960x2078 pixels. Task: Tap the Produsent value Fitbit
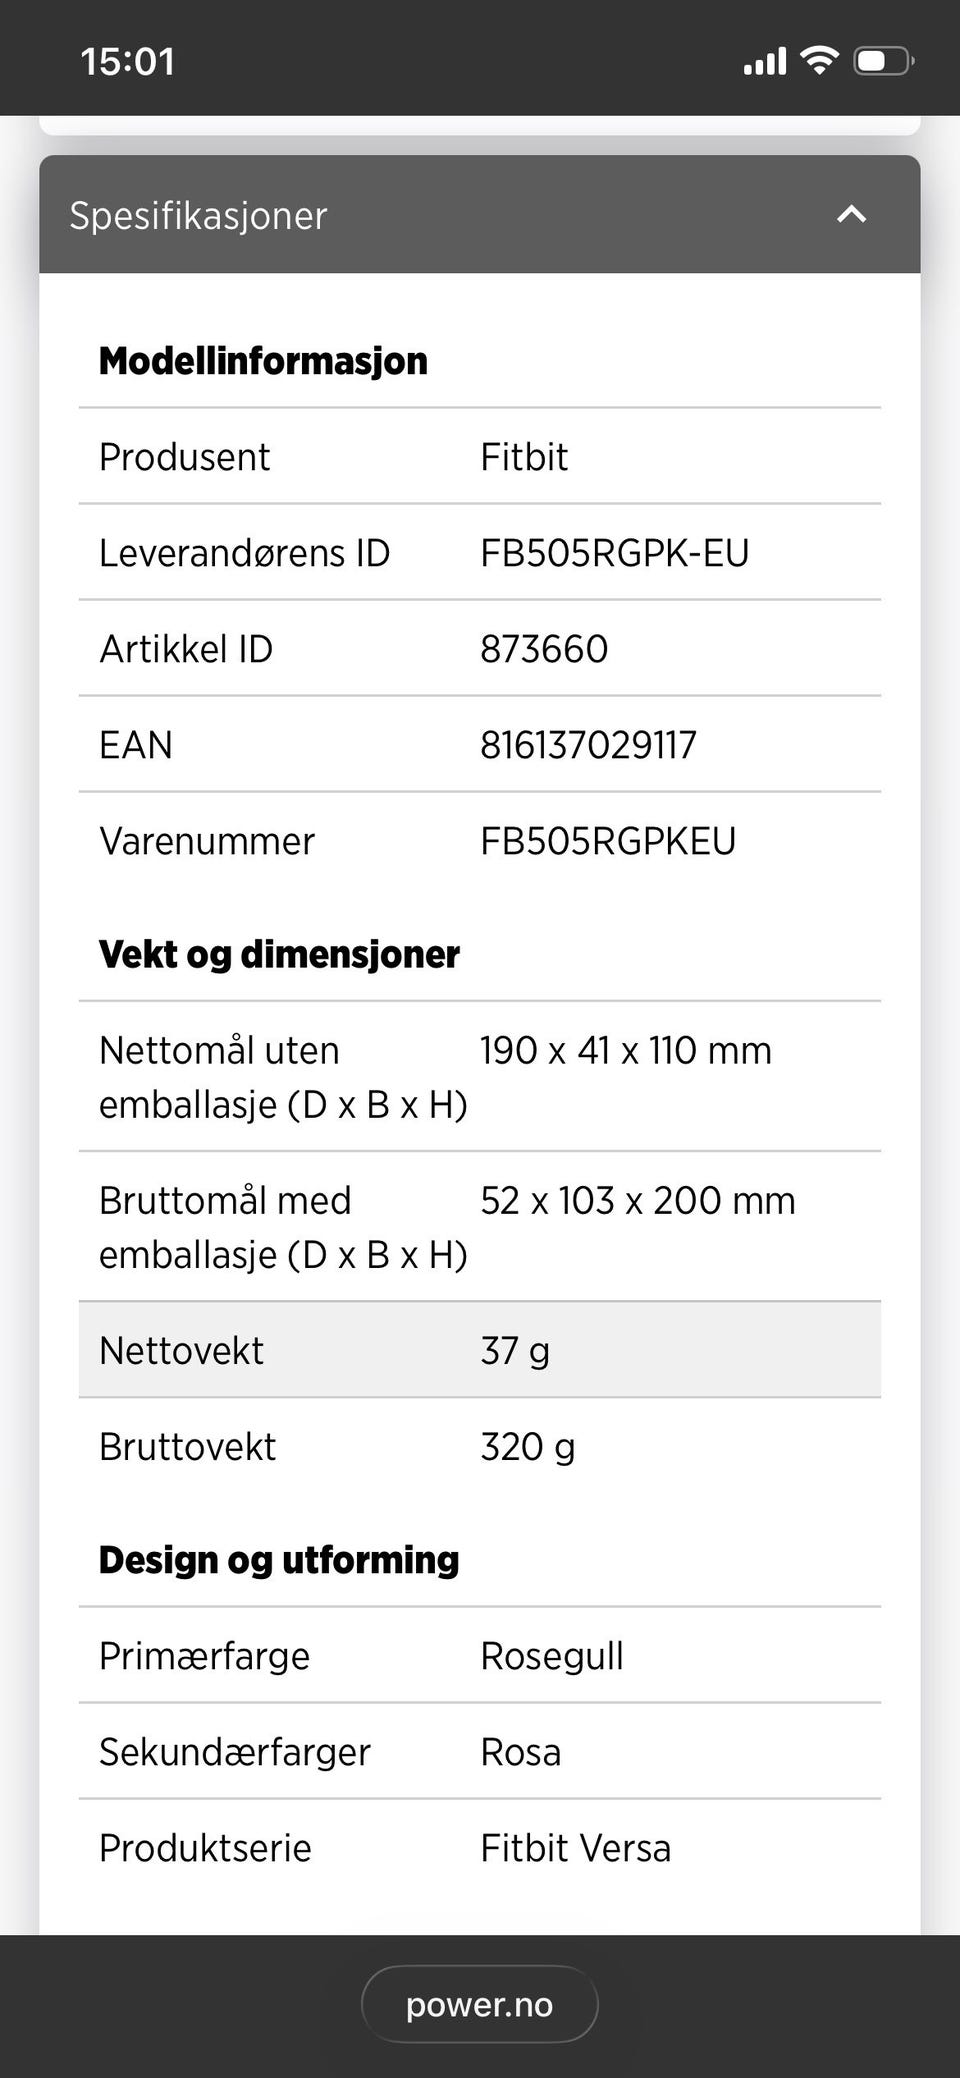(x=524, y=457)
